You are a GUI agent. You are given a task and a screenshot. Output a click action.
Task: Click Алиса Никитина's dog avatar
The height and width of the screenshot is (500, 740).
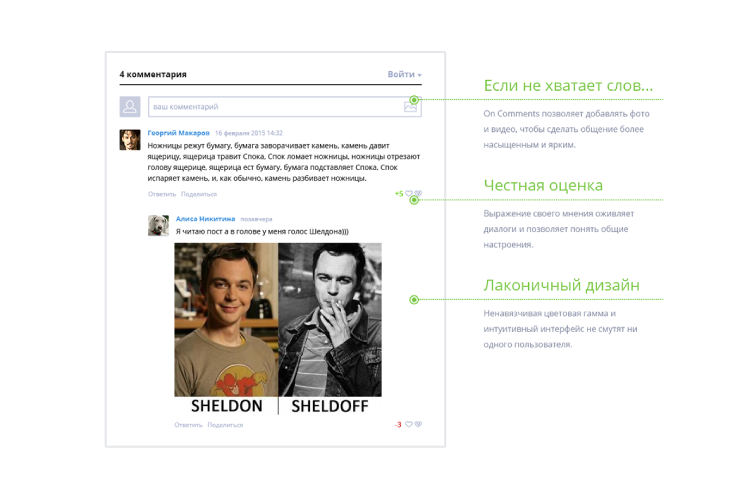click(158, 225)
